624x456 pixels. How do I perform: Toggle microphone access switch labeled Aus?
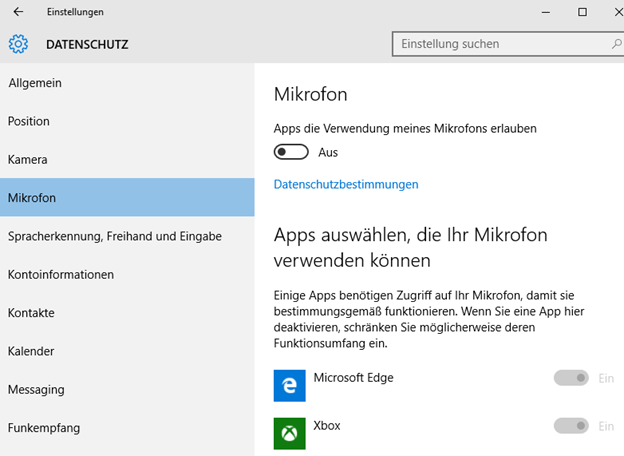(291, 152)
